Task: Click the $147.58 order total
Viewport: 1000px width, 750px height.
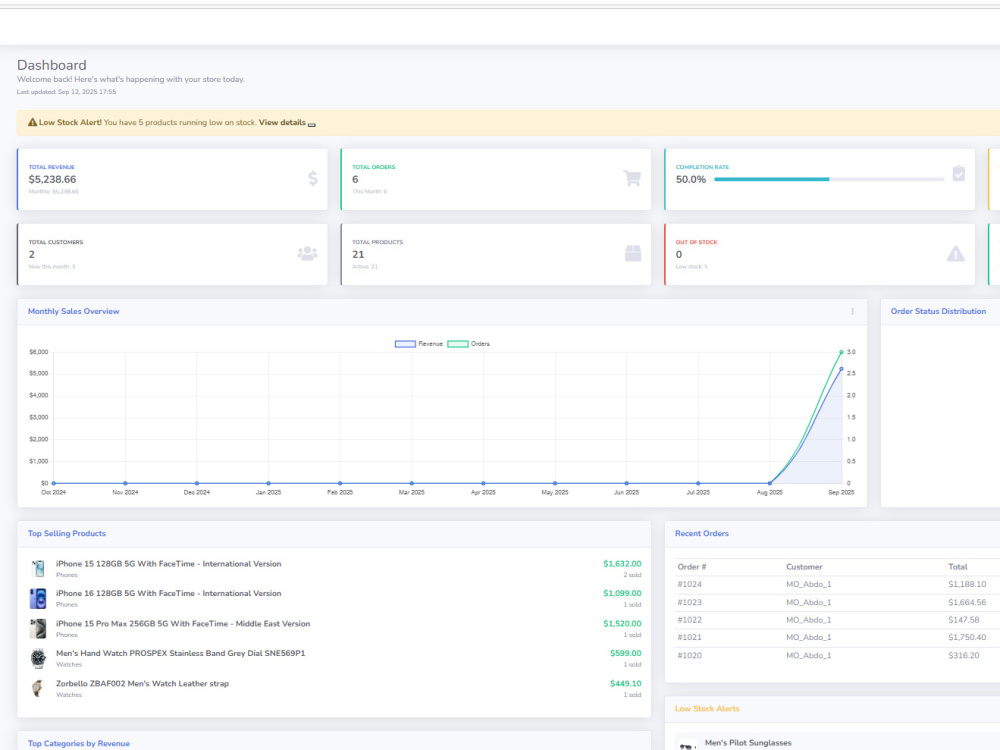Action: click(963, 620)
